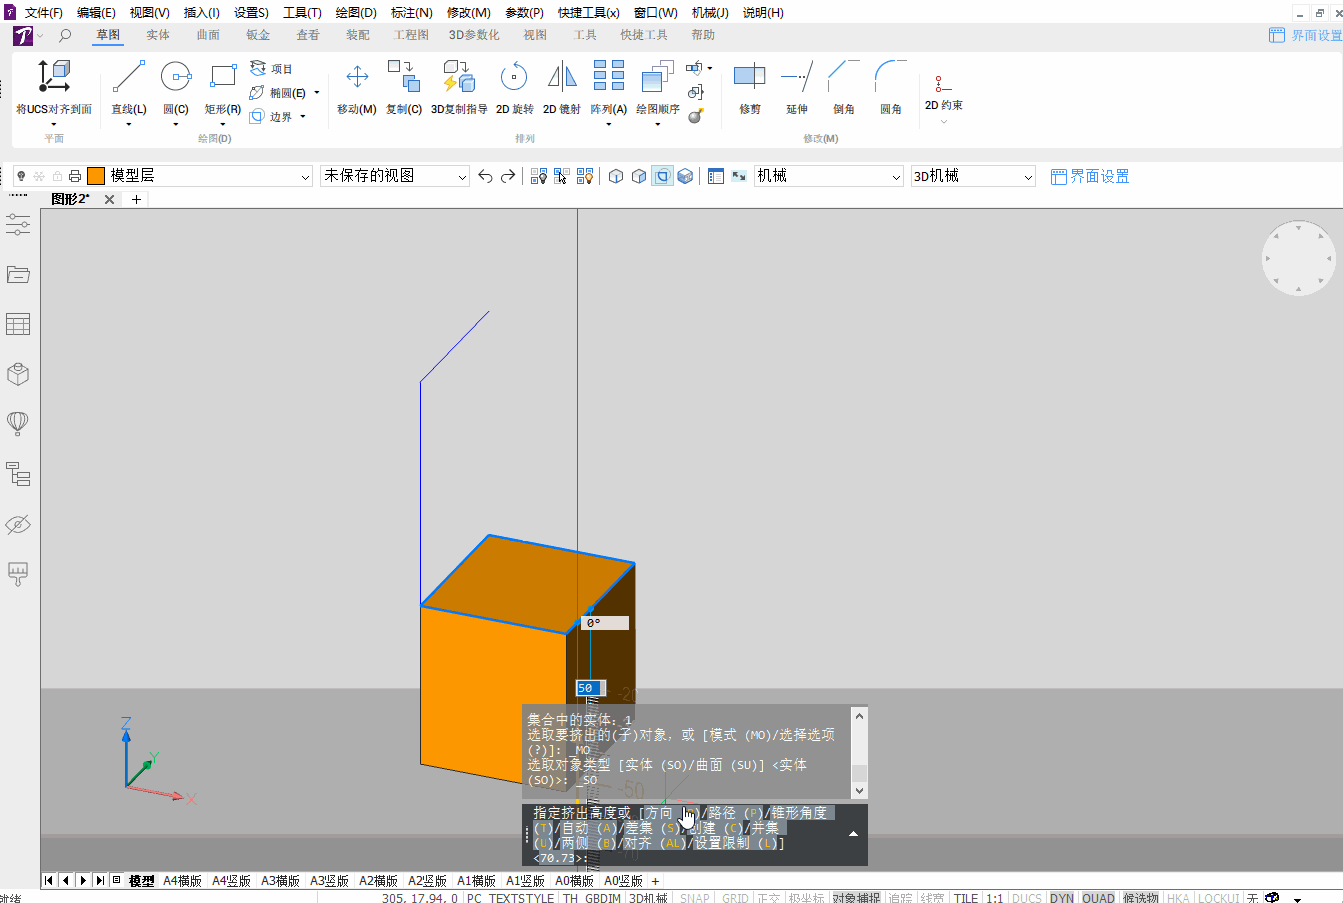1343x903 pixels.
Task: Click the 界面设置 link beside workspace dropdown
Action: (1090, 177)
